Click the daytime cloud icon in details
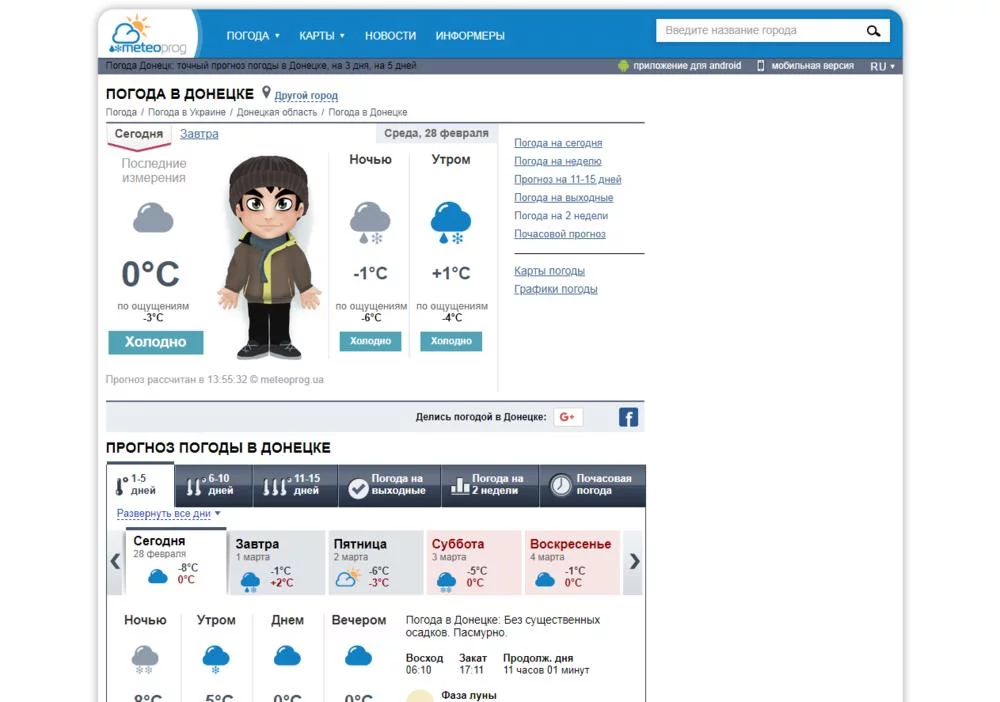Viewport: 1000px width, 702px height. point(287,655)
